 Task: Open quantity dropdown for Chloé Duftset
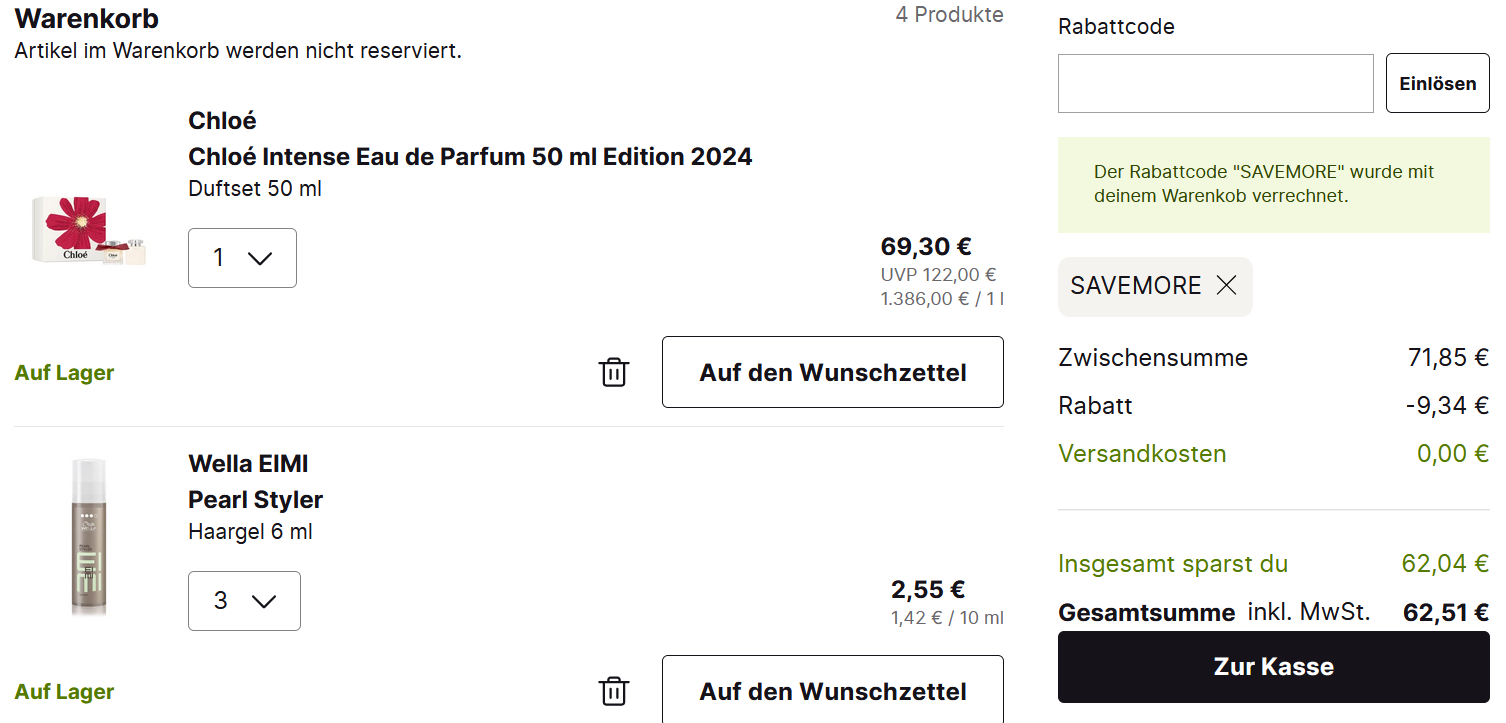242,258
